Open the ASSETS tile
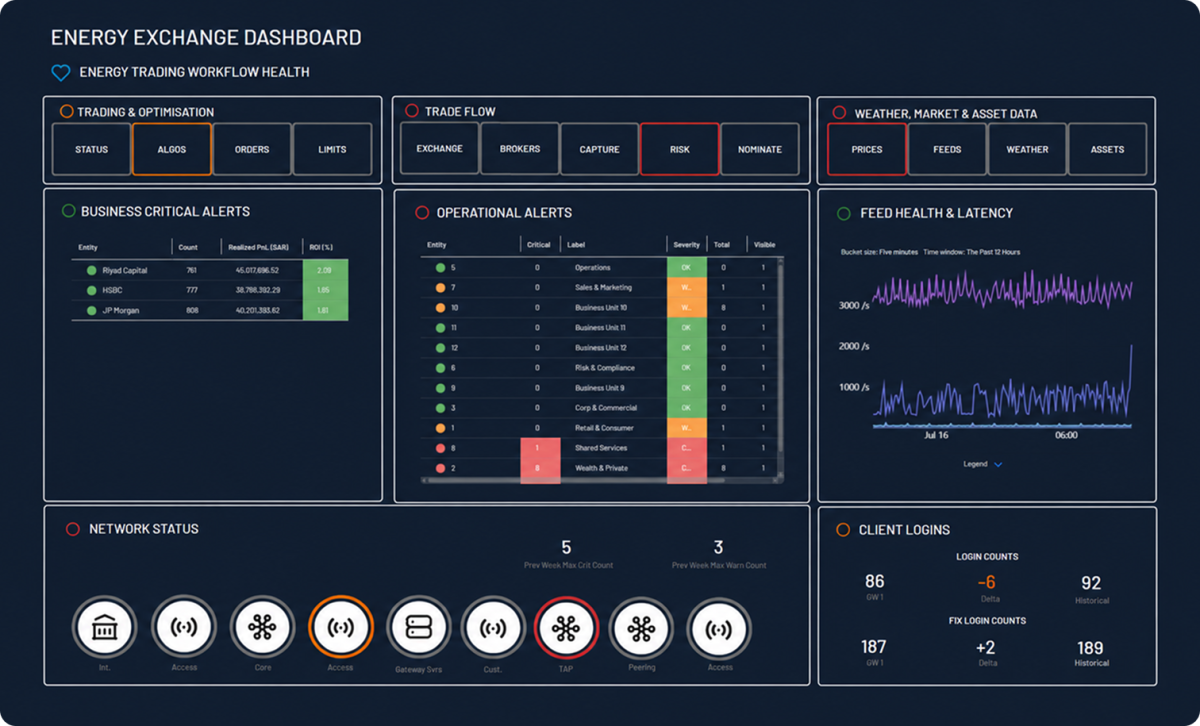This screenshot has width=1200, height=726. pos(1107,149)
